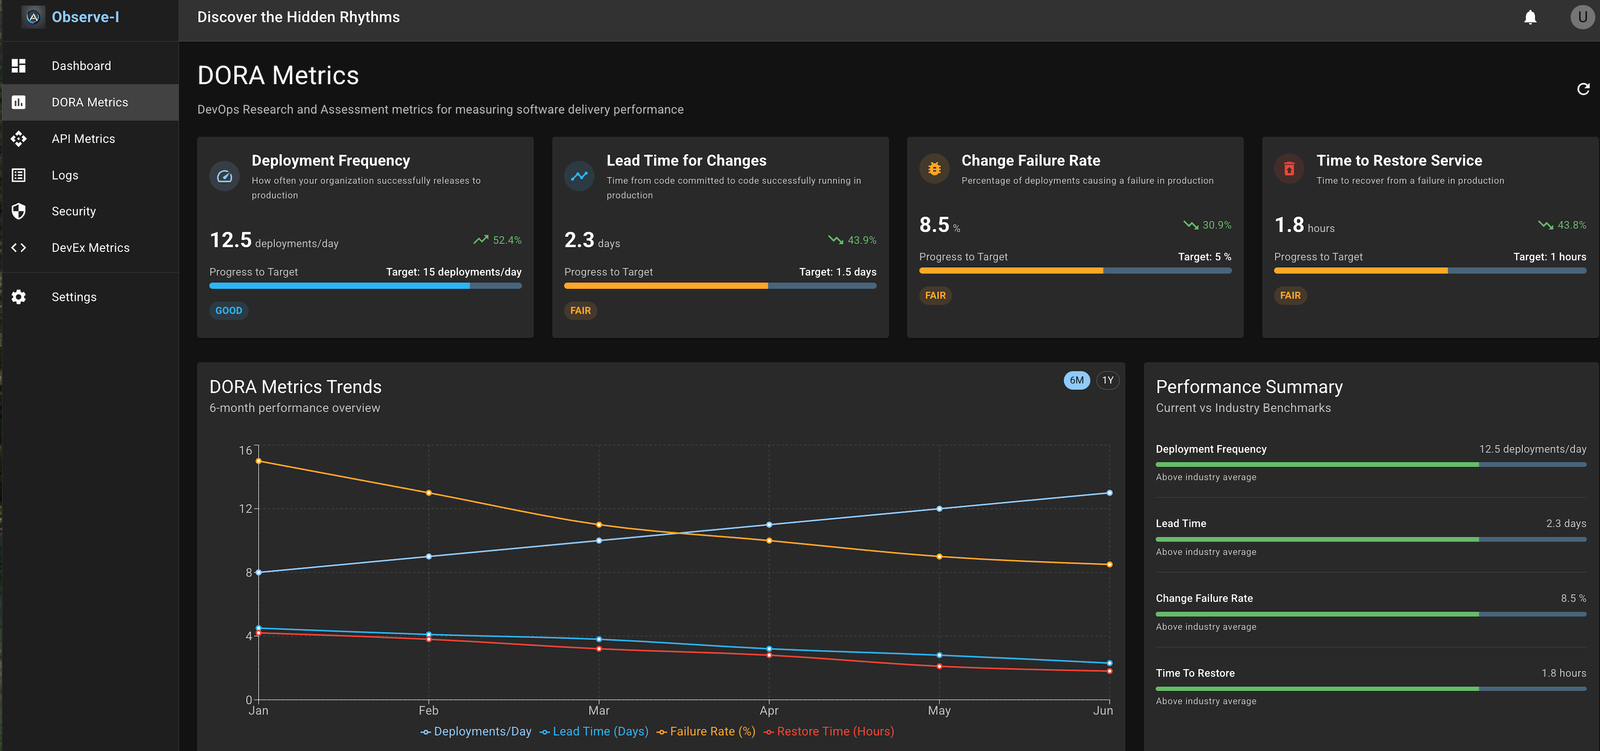Click 'Target: 1 hours' text
Image resolution: width=1600 pixels, height=751 pixels.
(1550, 257)
